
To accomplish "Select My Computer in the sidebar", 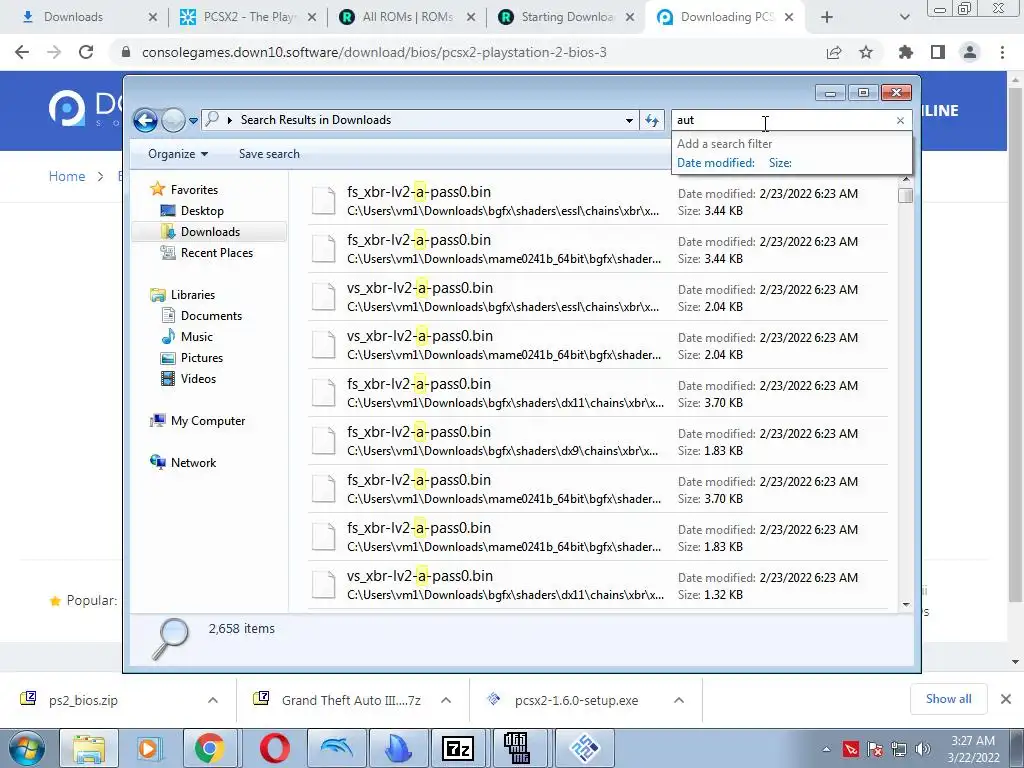I will point(208,421).
